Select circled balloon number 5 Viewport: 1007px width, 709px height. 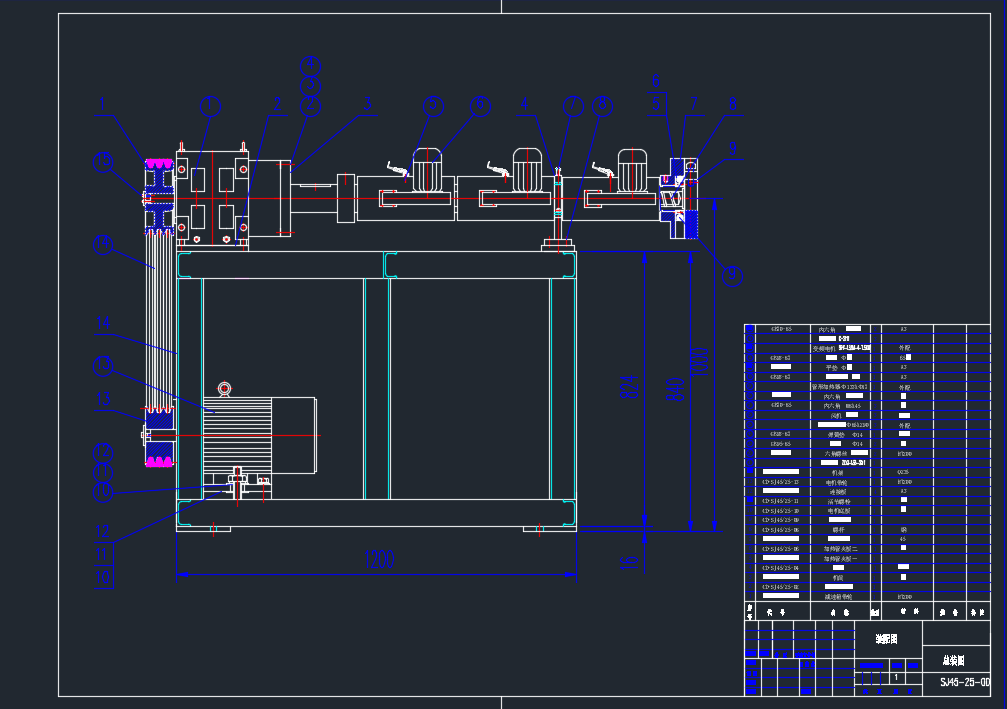tap(432, 105)
